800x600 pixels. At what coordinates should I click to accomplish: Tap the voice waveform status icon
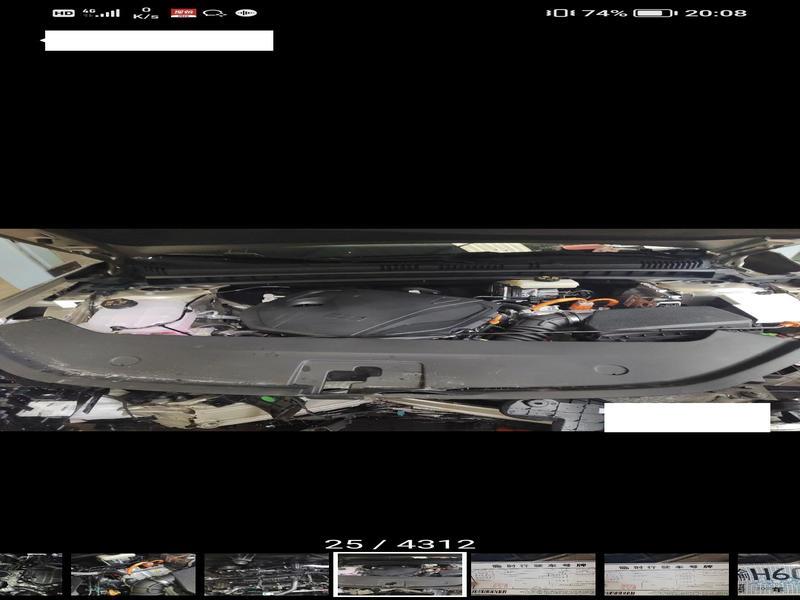click(x=246, y=13)
